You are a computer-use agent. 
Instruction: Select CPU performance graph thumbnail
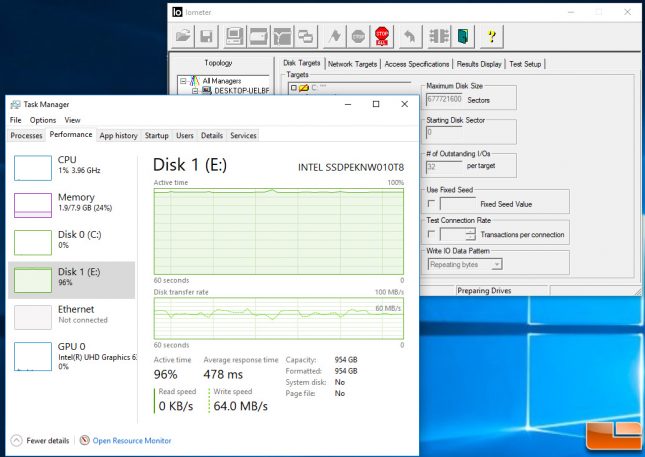(33, 168)
